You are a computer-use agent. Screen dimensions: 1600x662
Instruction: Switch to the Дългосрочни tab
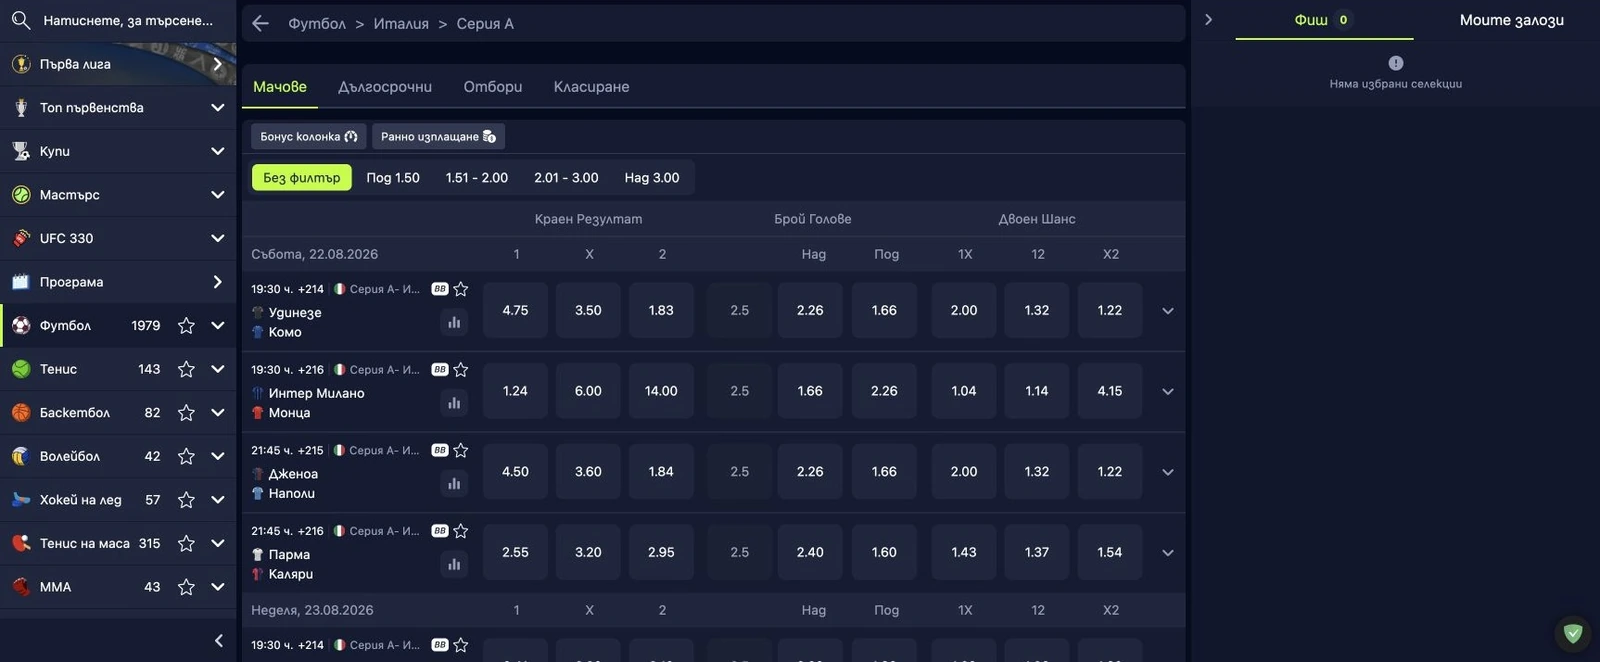tap(385, 87)
